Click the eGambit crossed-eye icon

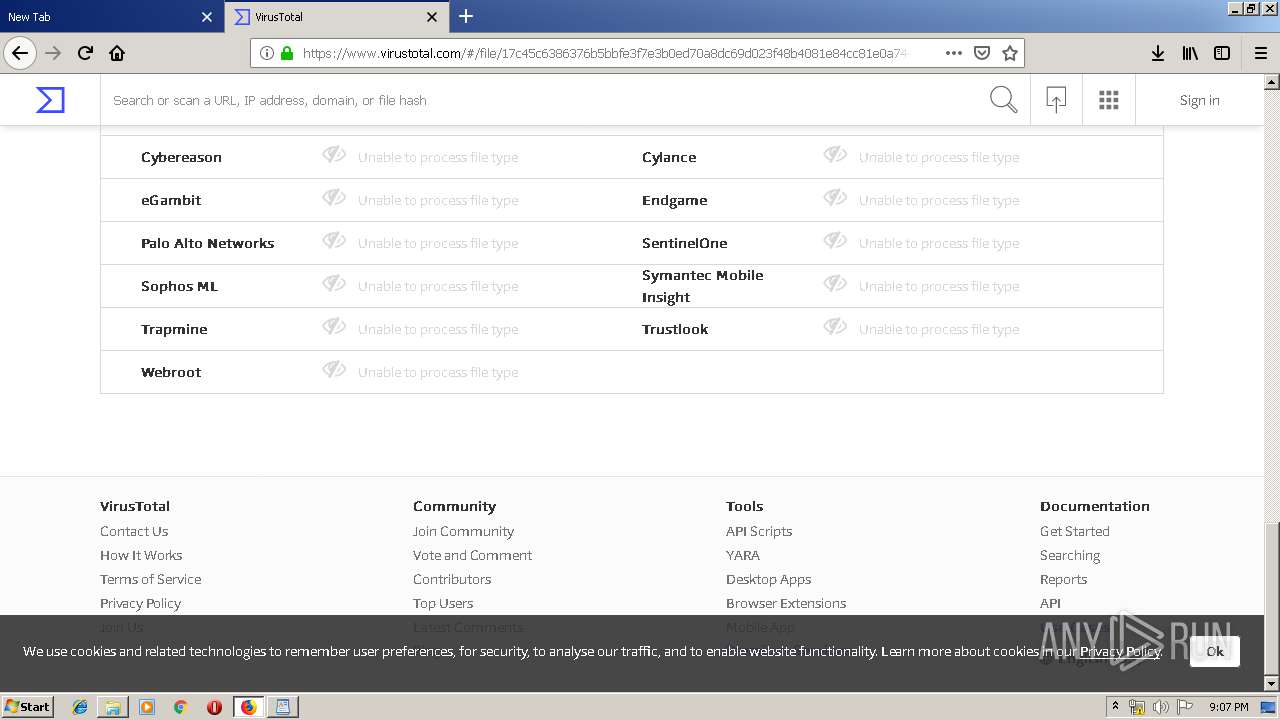tap(334, 198)
